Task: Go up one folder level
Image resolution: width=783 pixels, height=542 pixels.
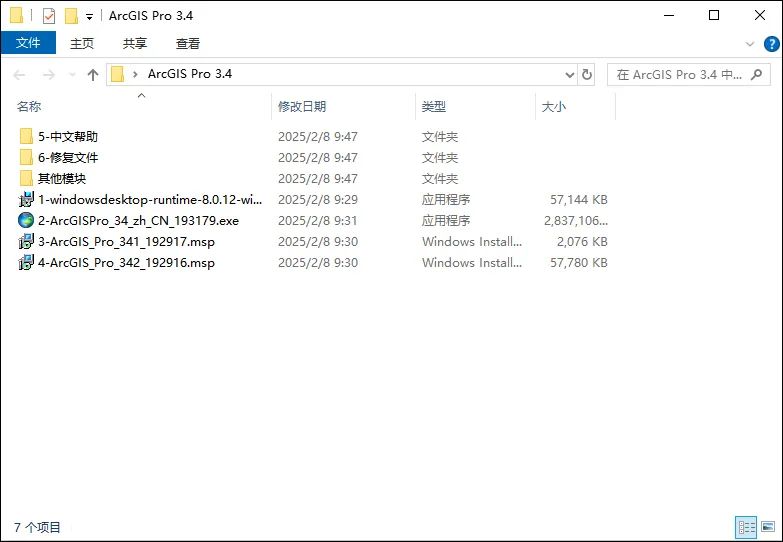Action: (x=92, y=75)
